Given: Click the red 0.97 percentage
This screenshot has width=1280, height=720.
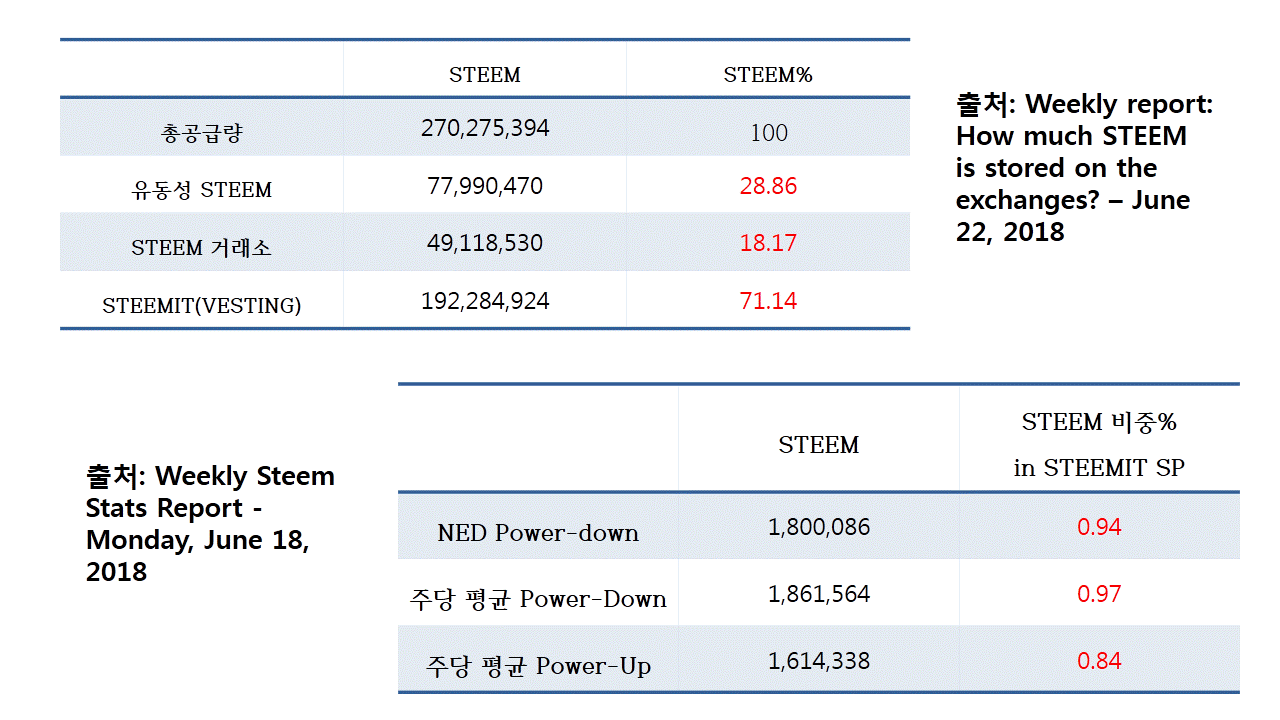Looking at the screenshot, I should click(x=1099, y=594).
